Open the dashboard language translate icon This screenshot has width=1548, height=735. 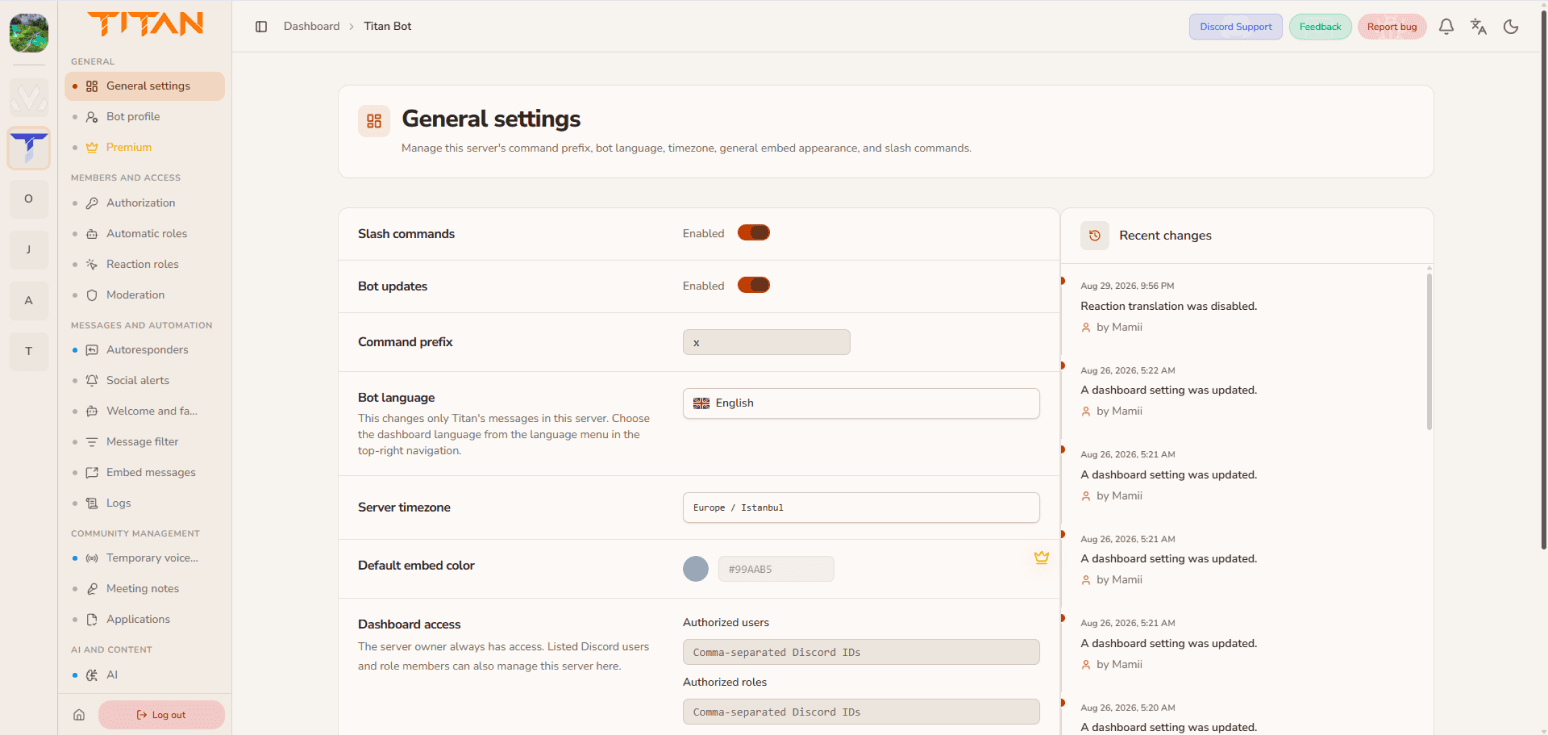point(1478,27)
